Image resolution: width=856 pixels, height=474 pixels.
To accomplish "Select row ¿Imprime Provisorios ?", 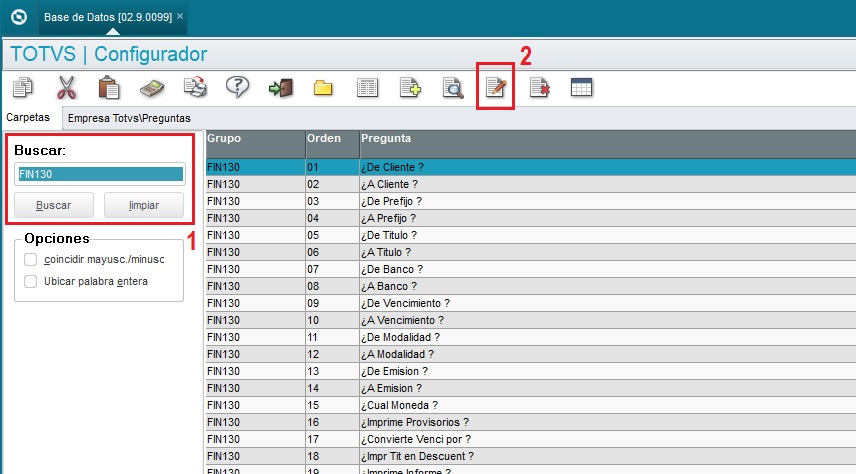I will [531, 422].
